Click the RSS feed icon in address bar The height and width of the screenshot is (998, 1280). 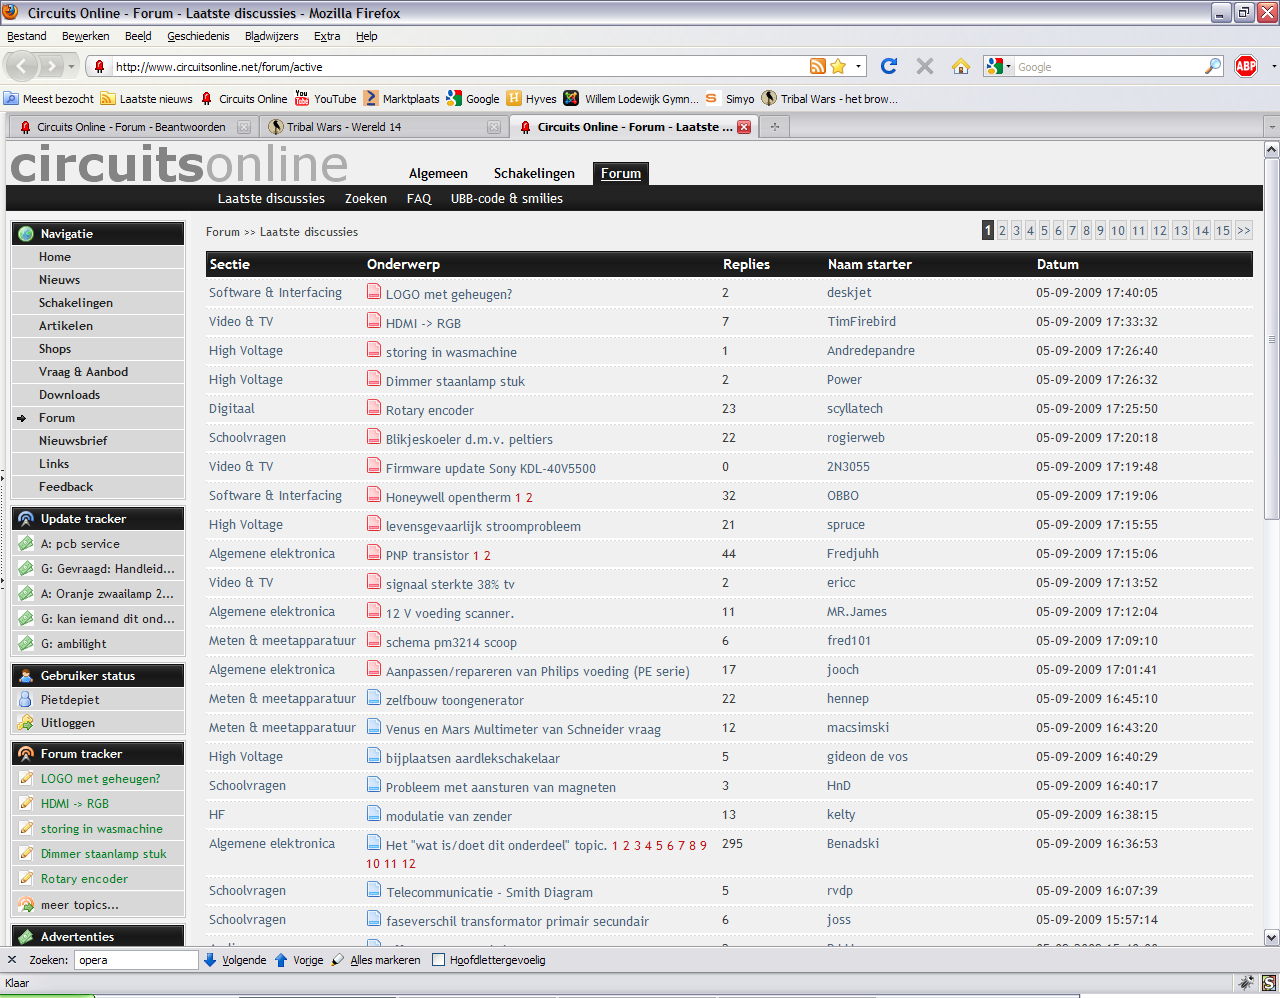pos(818,66)
